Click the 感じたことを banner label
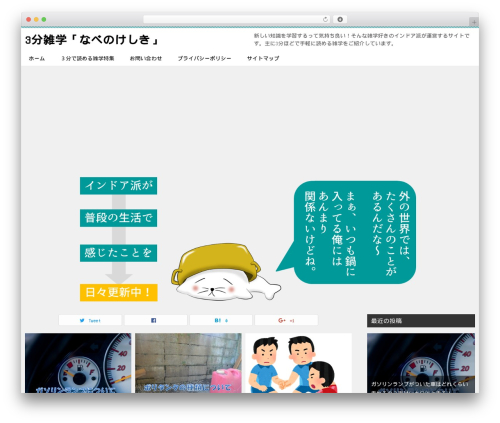Screen dimensions: 500x423 coord(118,253)
